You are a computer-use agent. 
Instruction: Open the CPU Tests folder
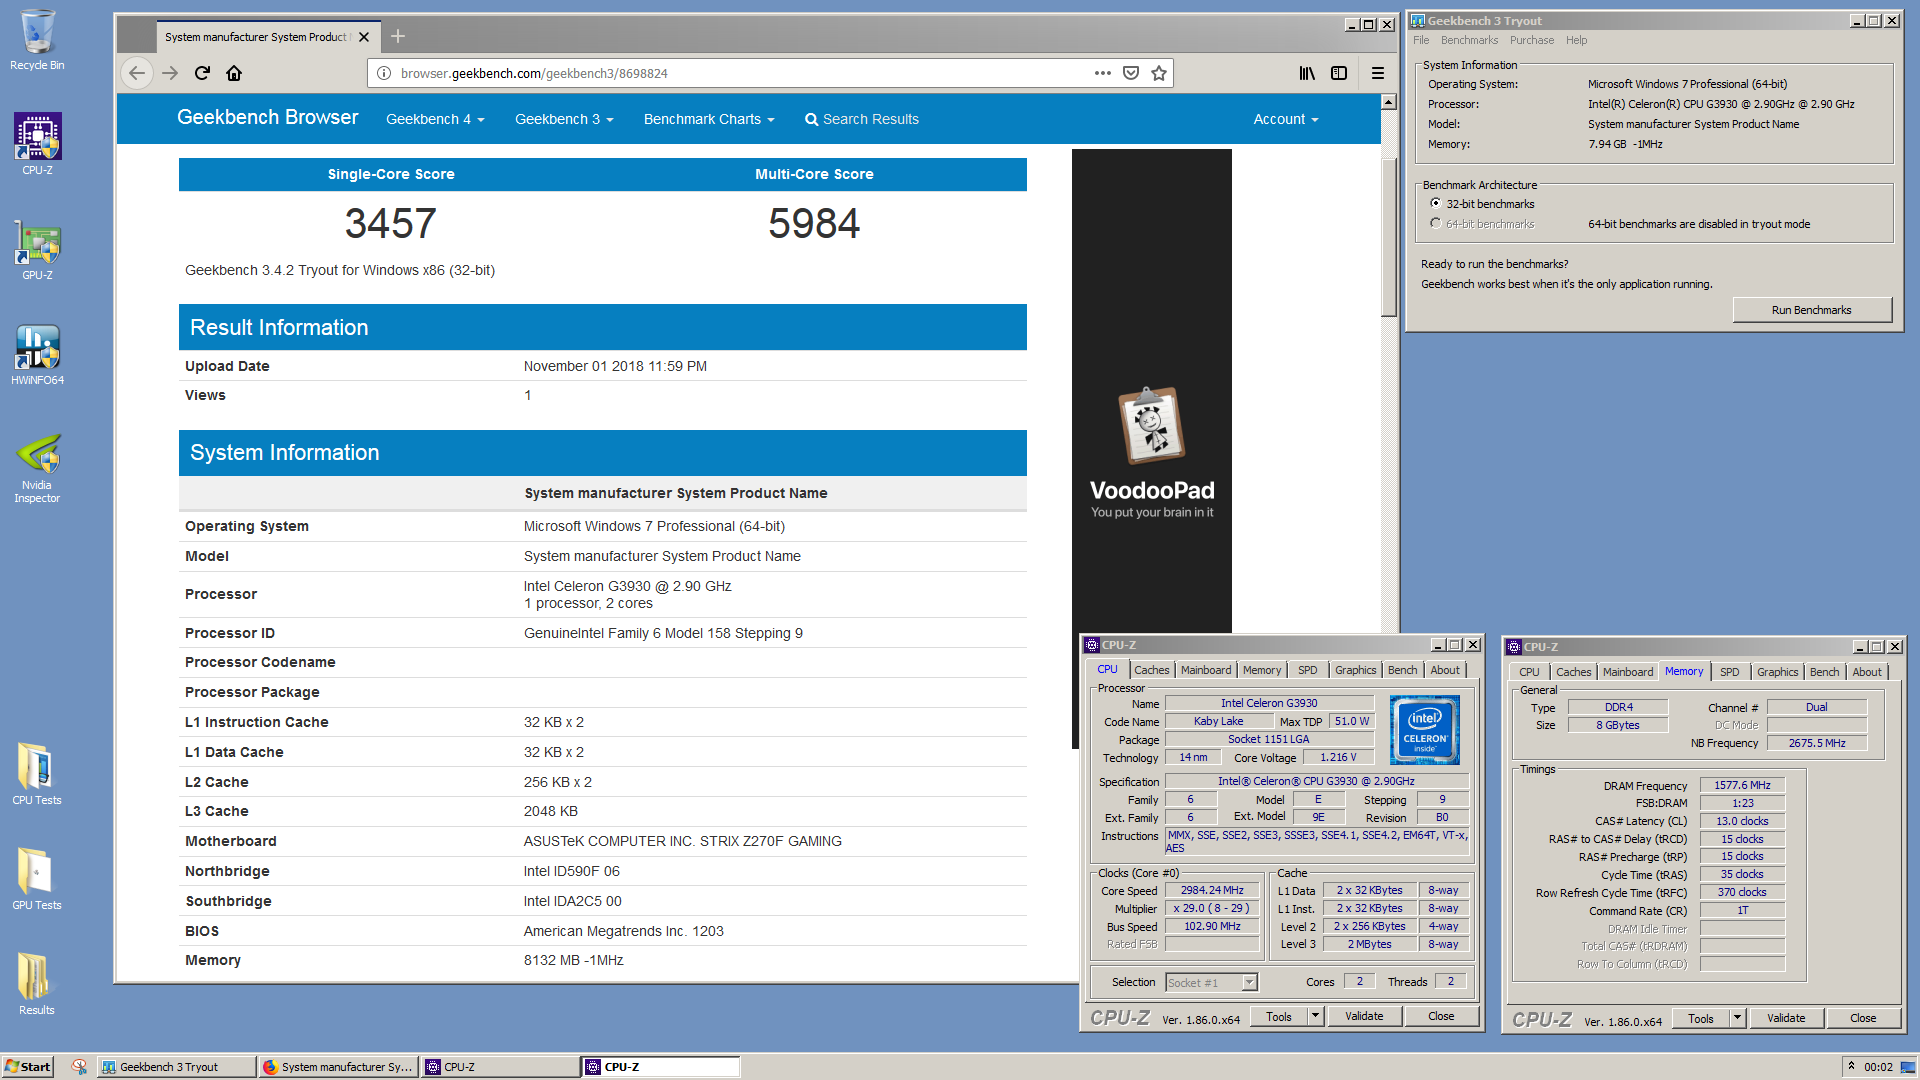pyautogui.click(x=37, y=773)
